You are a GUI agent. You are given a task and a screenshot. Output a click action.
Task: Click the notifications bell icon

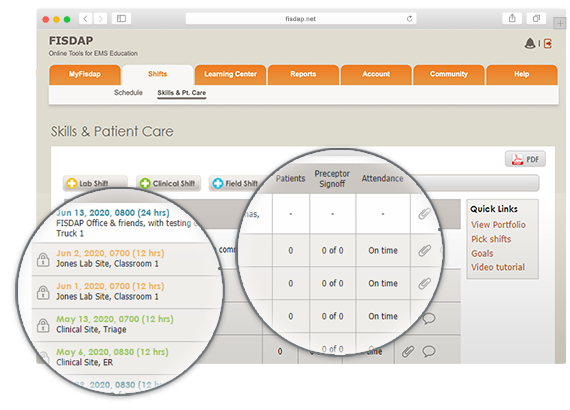(530, 43)
